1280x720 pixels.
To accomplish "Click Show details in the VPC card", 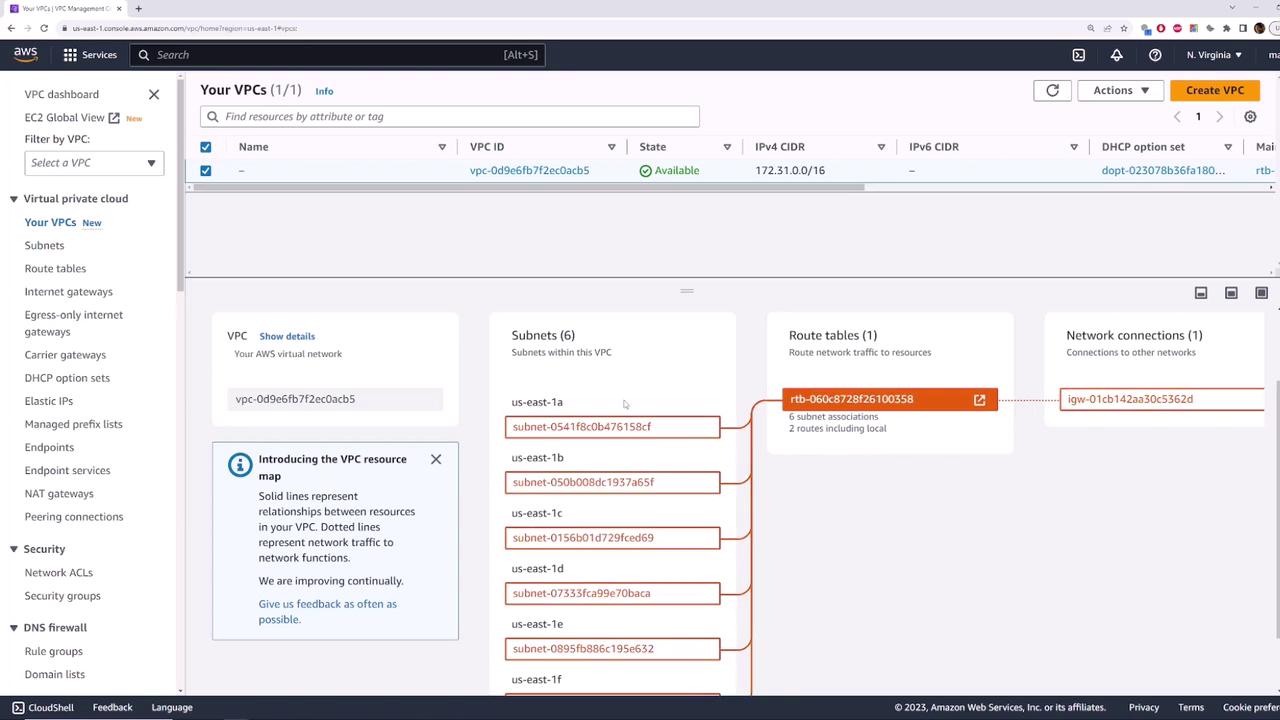I will 287,336.
